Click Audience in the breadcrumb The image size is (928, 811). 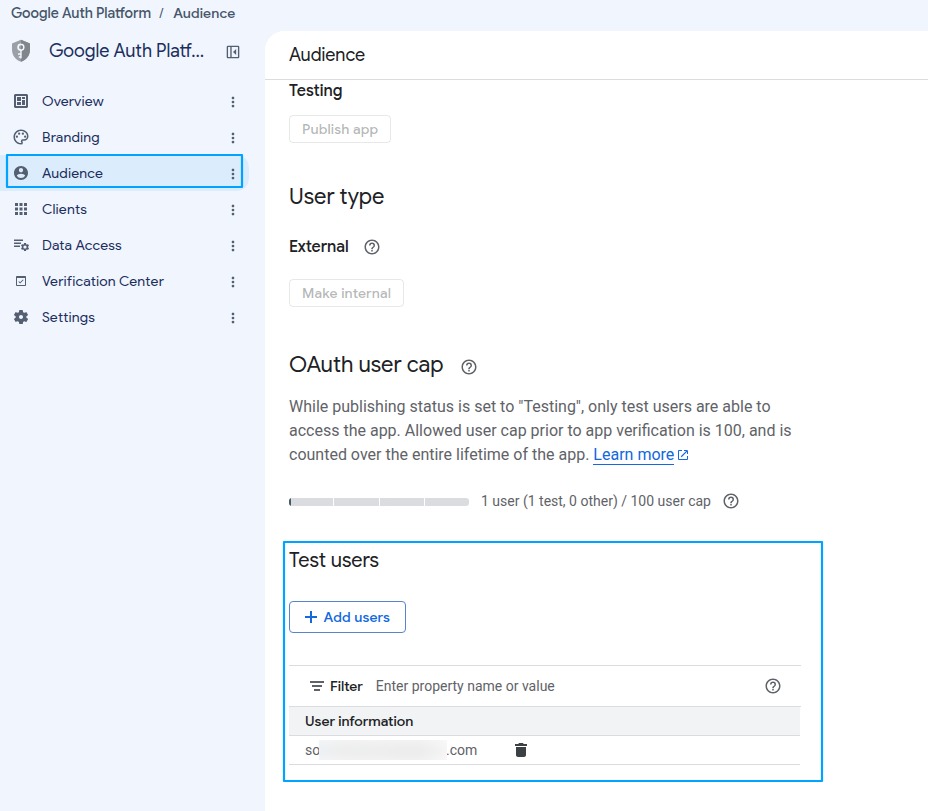(x=204, y=13)
